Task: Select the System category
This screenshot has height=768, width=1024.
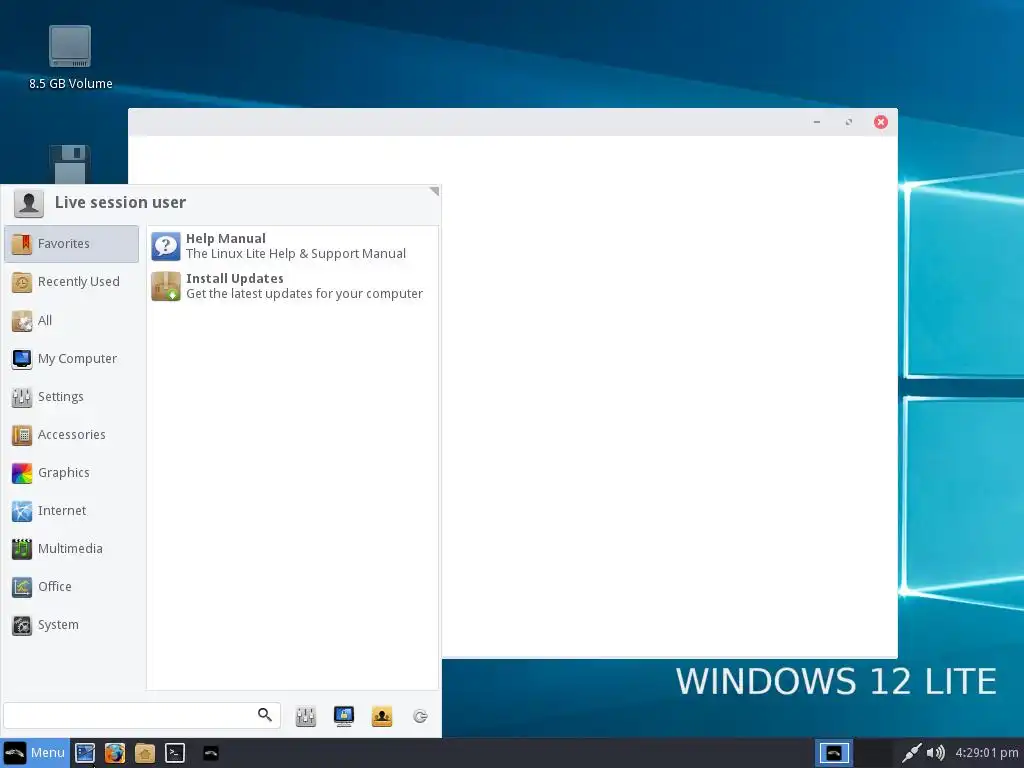Action: coord(71,625)
